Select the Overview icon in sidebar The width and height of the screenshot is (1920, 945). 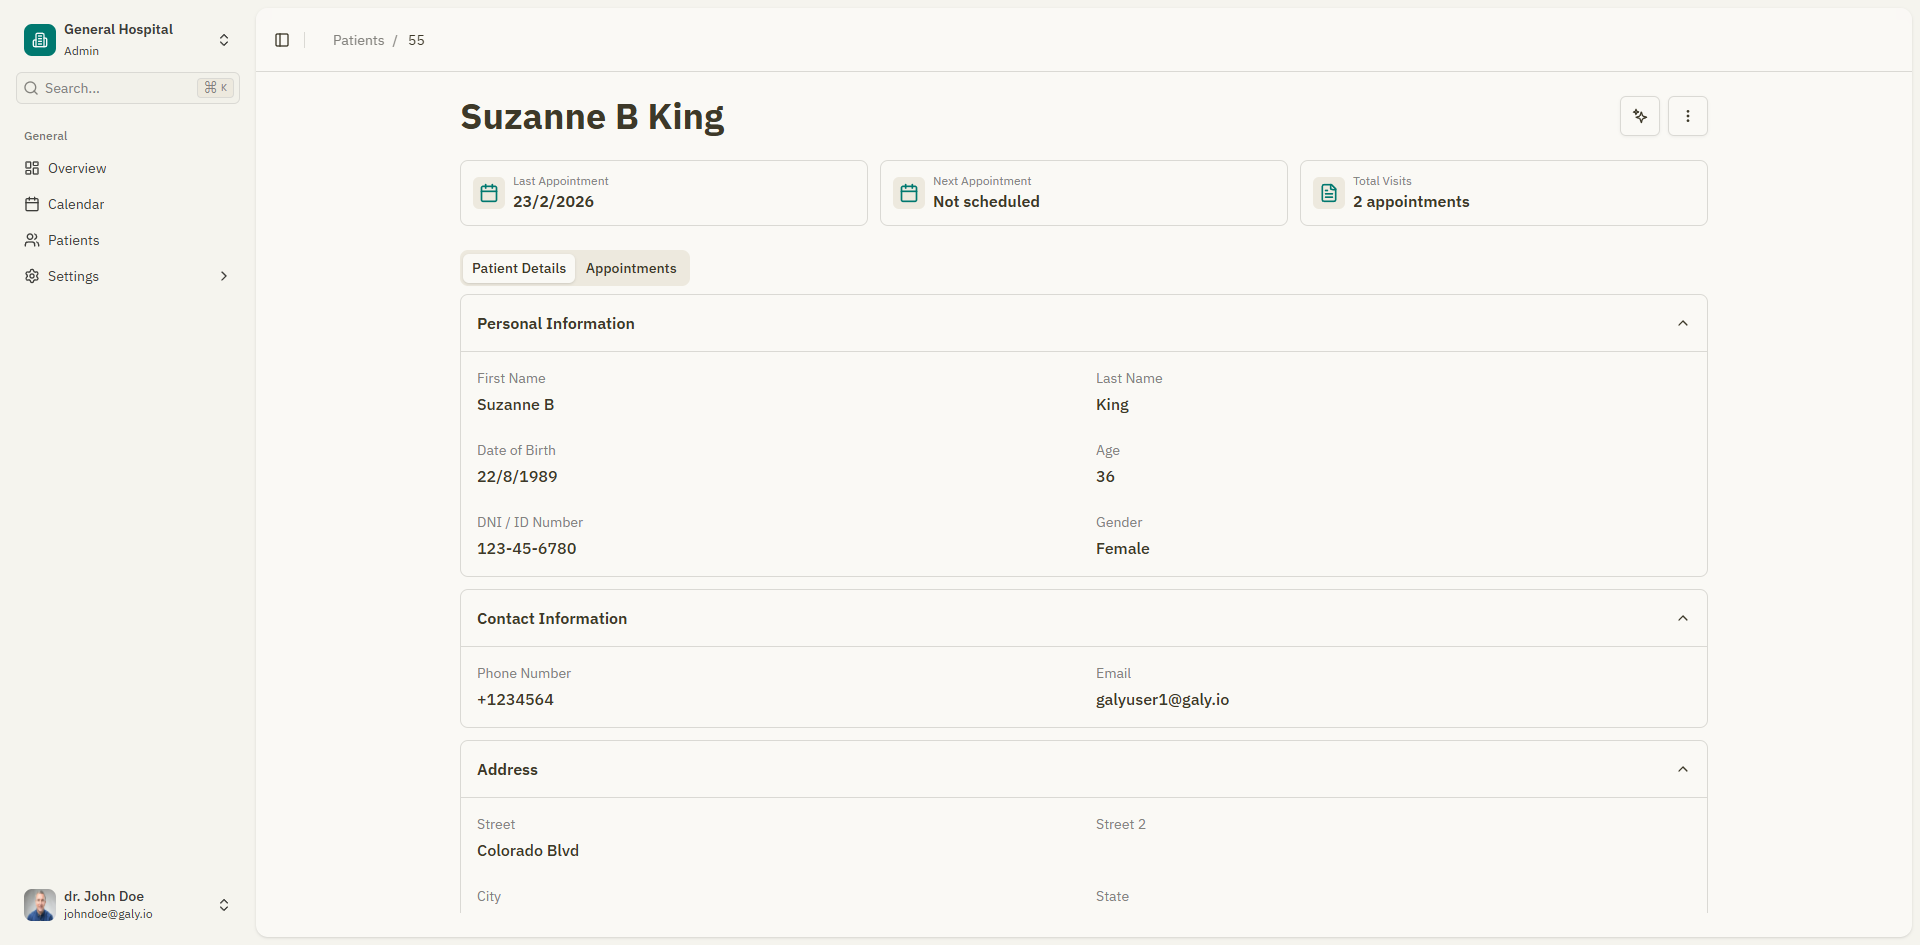point(31,168)
